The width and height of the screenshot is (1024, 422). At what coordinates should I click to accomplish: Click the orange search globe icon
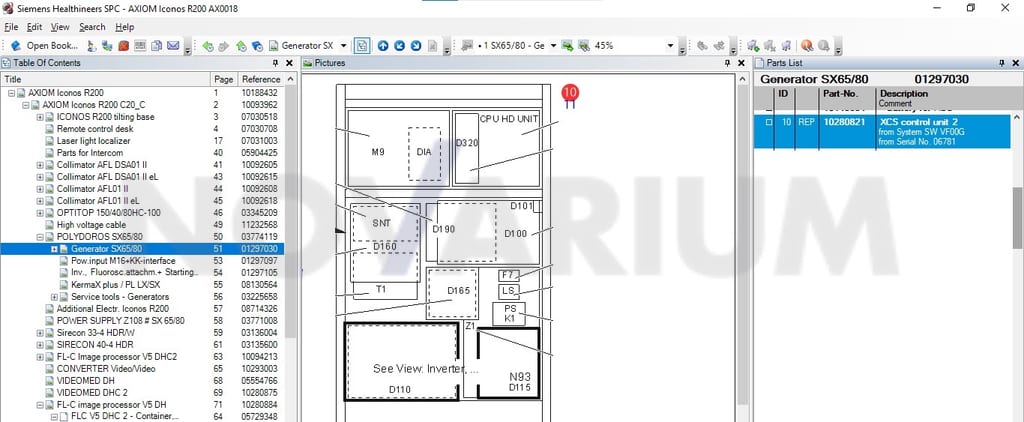(807, 46)
